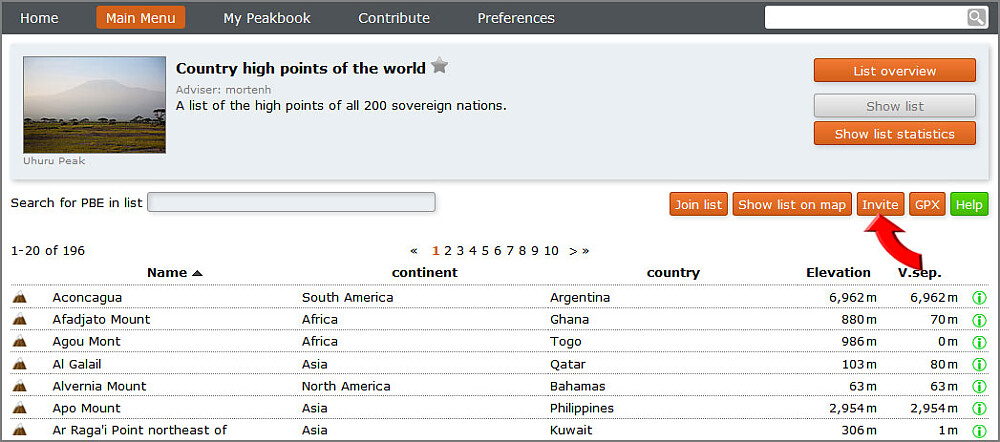The width and height of the screenshot is (1000, 442).
Task: Sort the list by continent column
Action: [x=424, y=273]
